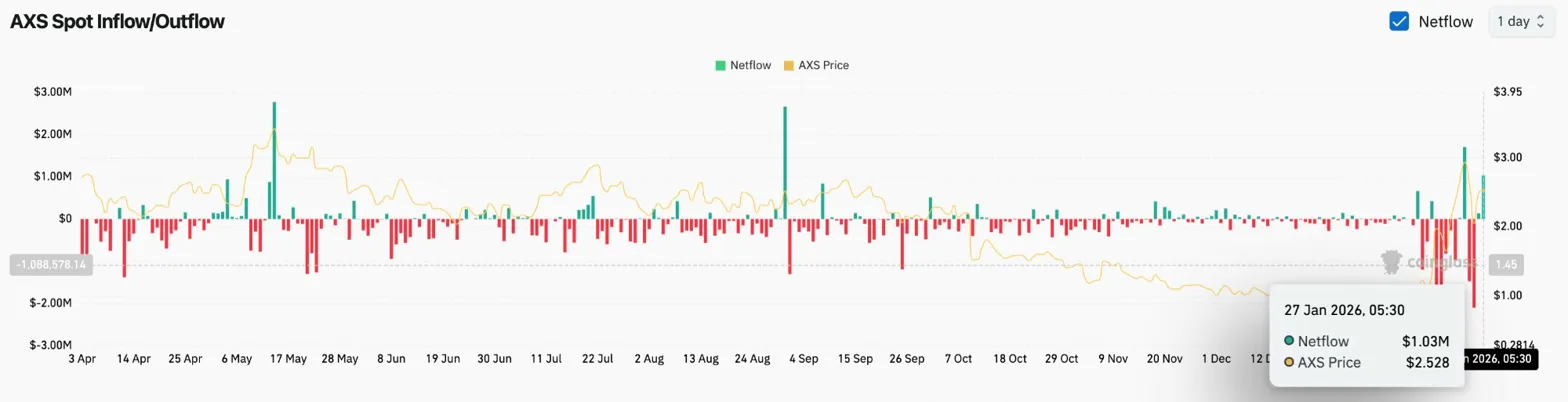
Task: Click the 1 Dec date axis label
Action: pos(1216,358)
